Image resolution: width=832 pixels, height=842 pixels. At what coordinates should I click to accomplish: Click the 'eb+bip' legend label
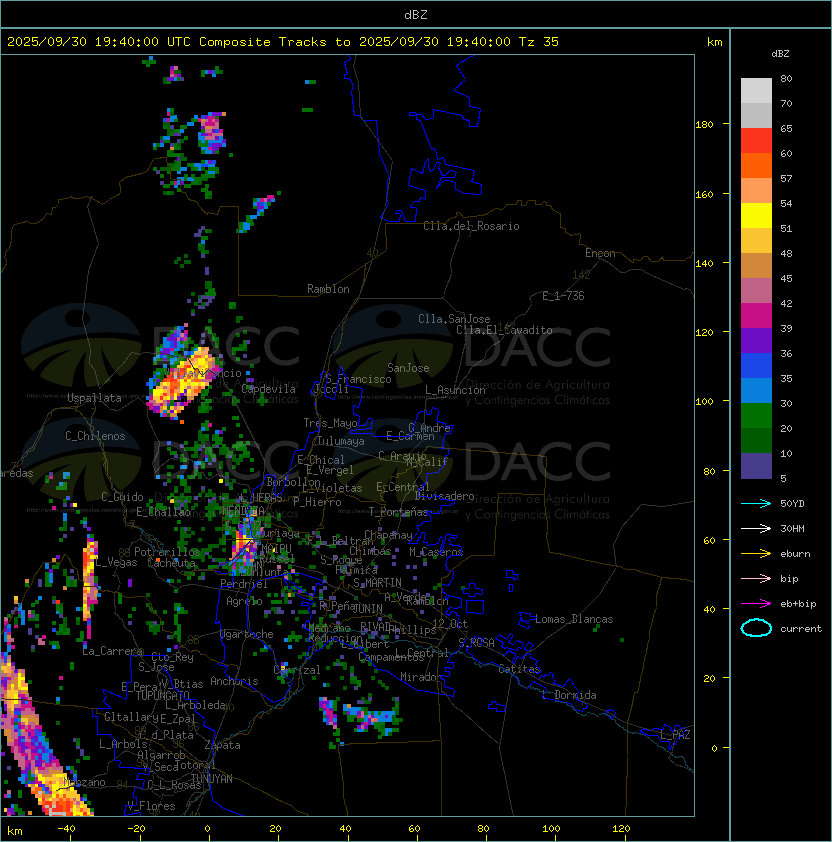[x=798, y=604]
